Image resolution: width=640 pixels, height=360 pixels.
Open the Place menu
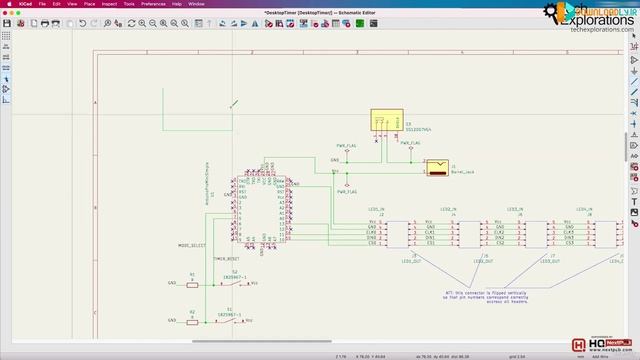pyautogui.click(x=89, y=4)
